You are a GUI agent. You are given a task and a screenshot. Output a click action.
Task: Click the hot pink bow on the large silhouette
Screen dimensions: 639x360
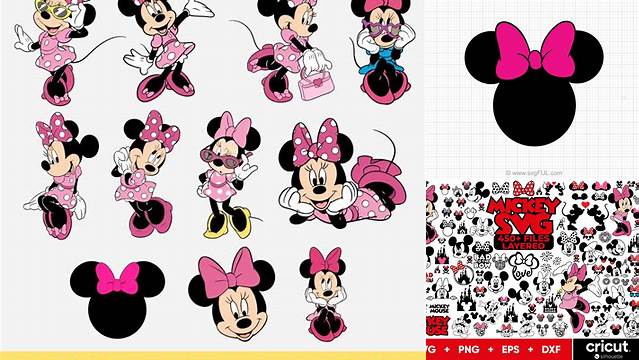pyautogui.click(x=535, y=51)
